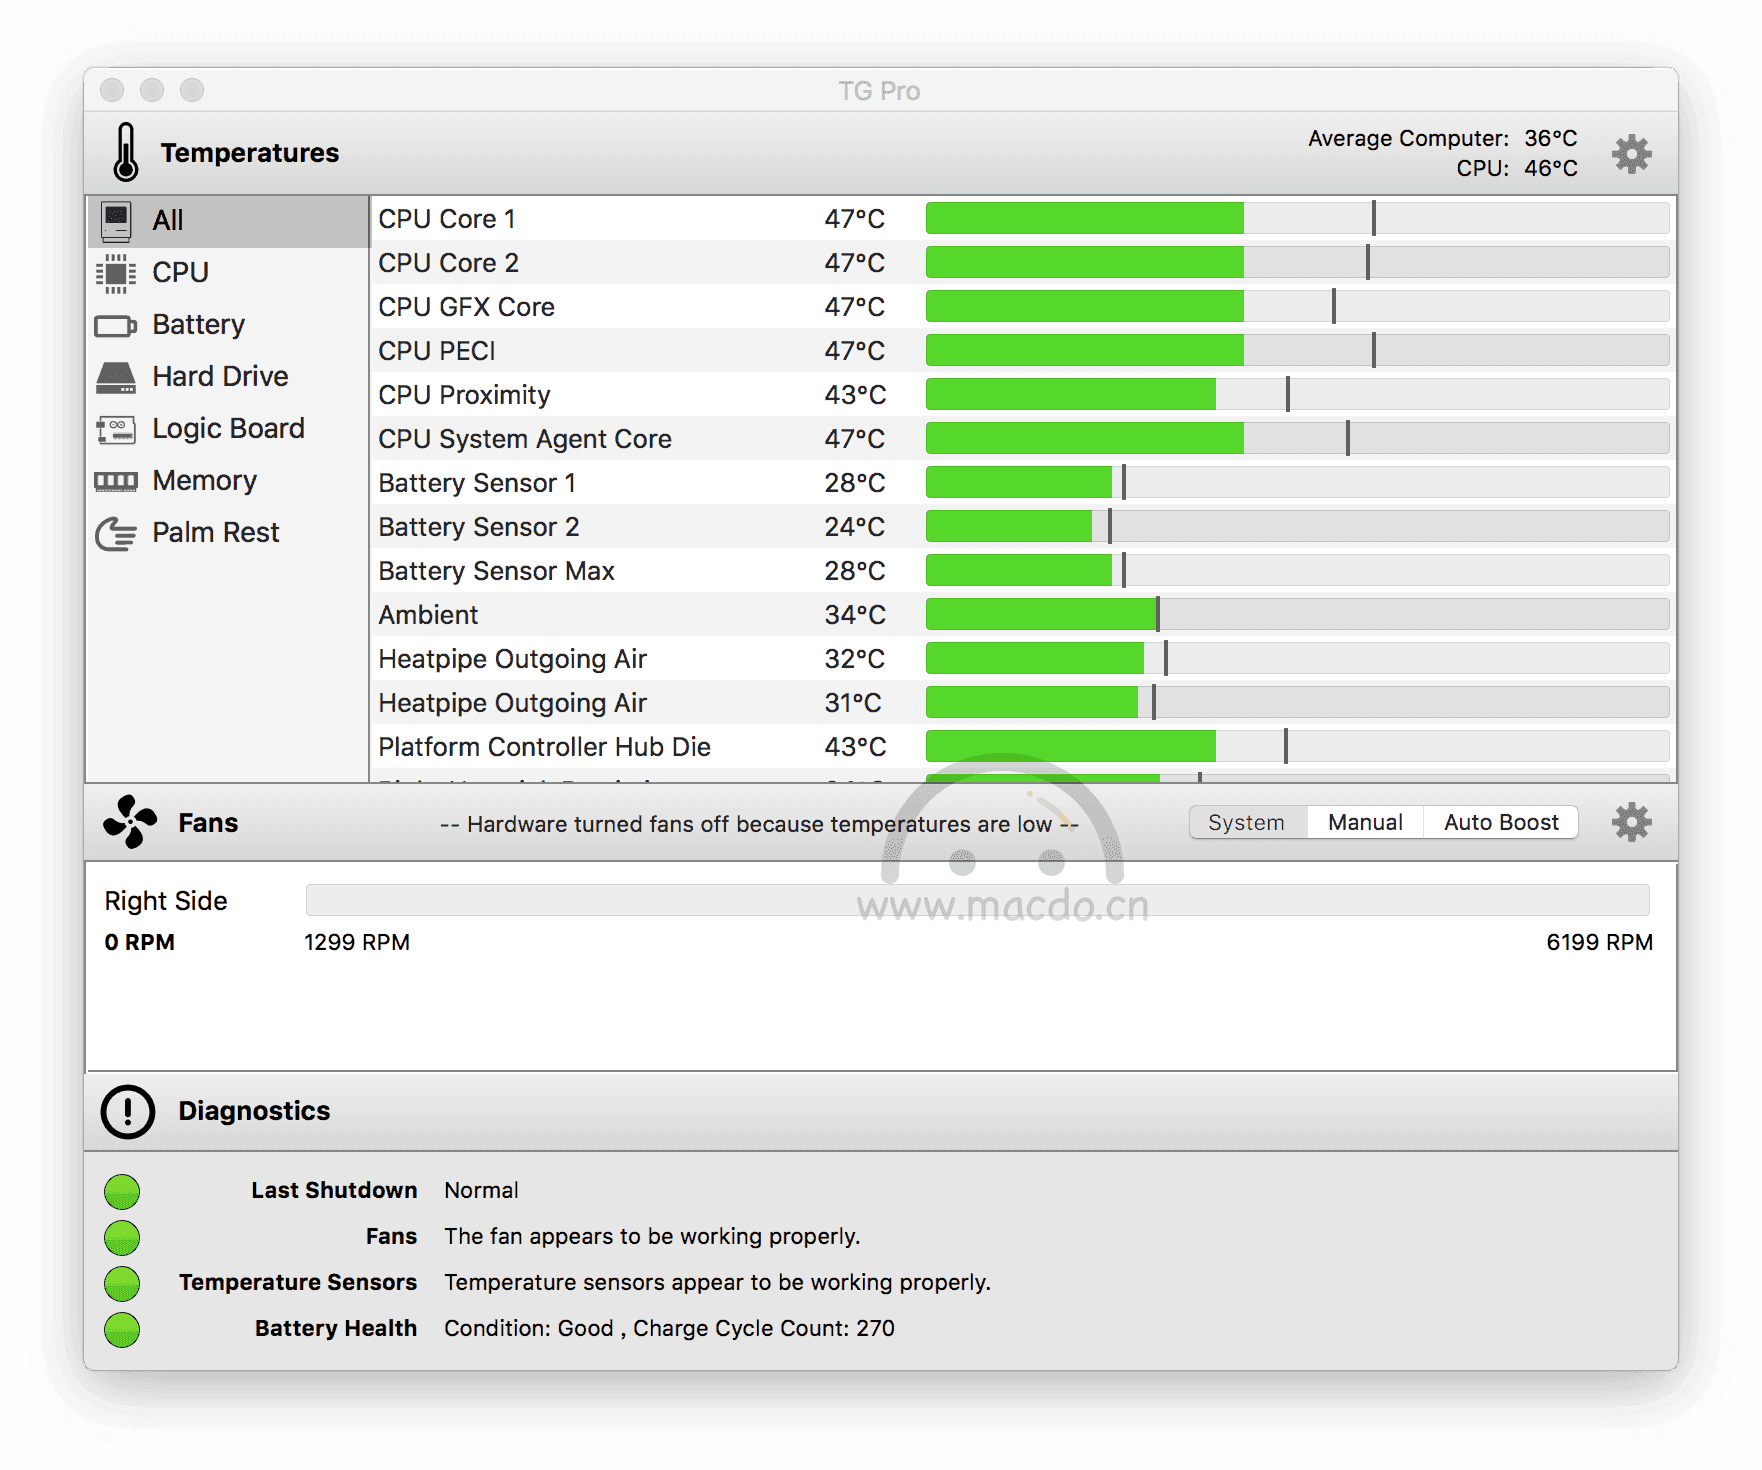This screenshot has height=1470, width=1762.
Task: Enable Auto Boost fan mode
Action: pyautogui.click(x=1501, y=823)
